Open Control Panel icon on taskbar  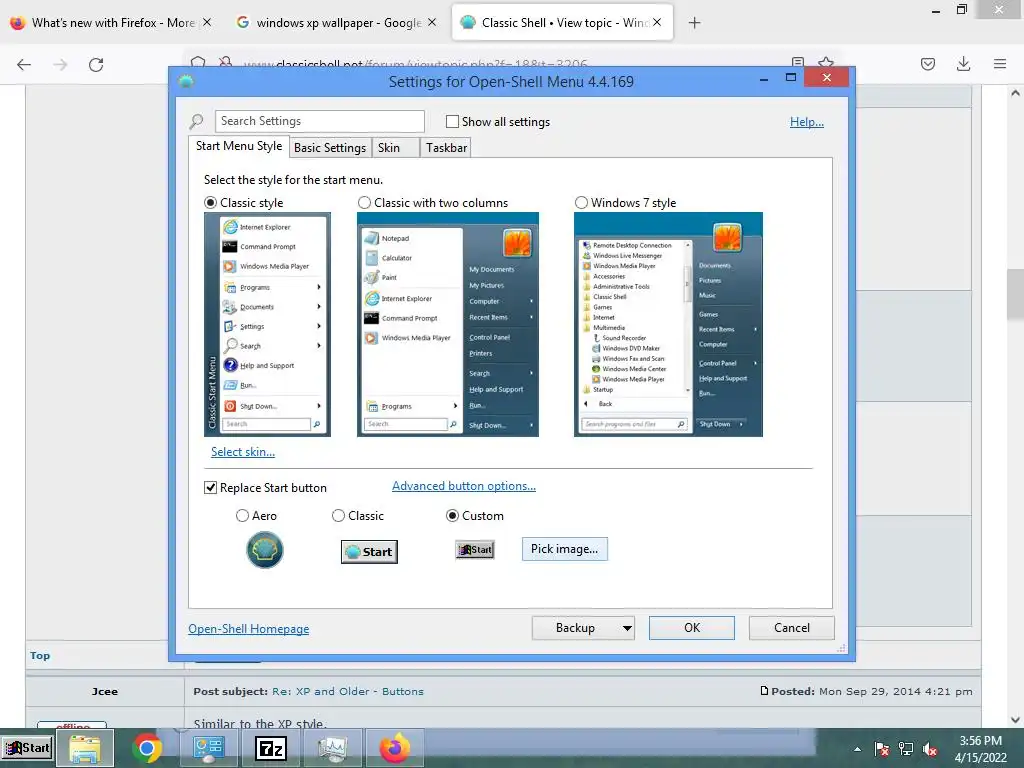click(x=208, y=748)
